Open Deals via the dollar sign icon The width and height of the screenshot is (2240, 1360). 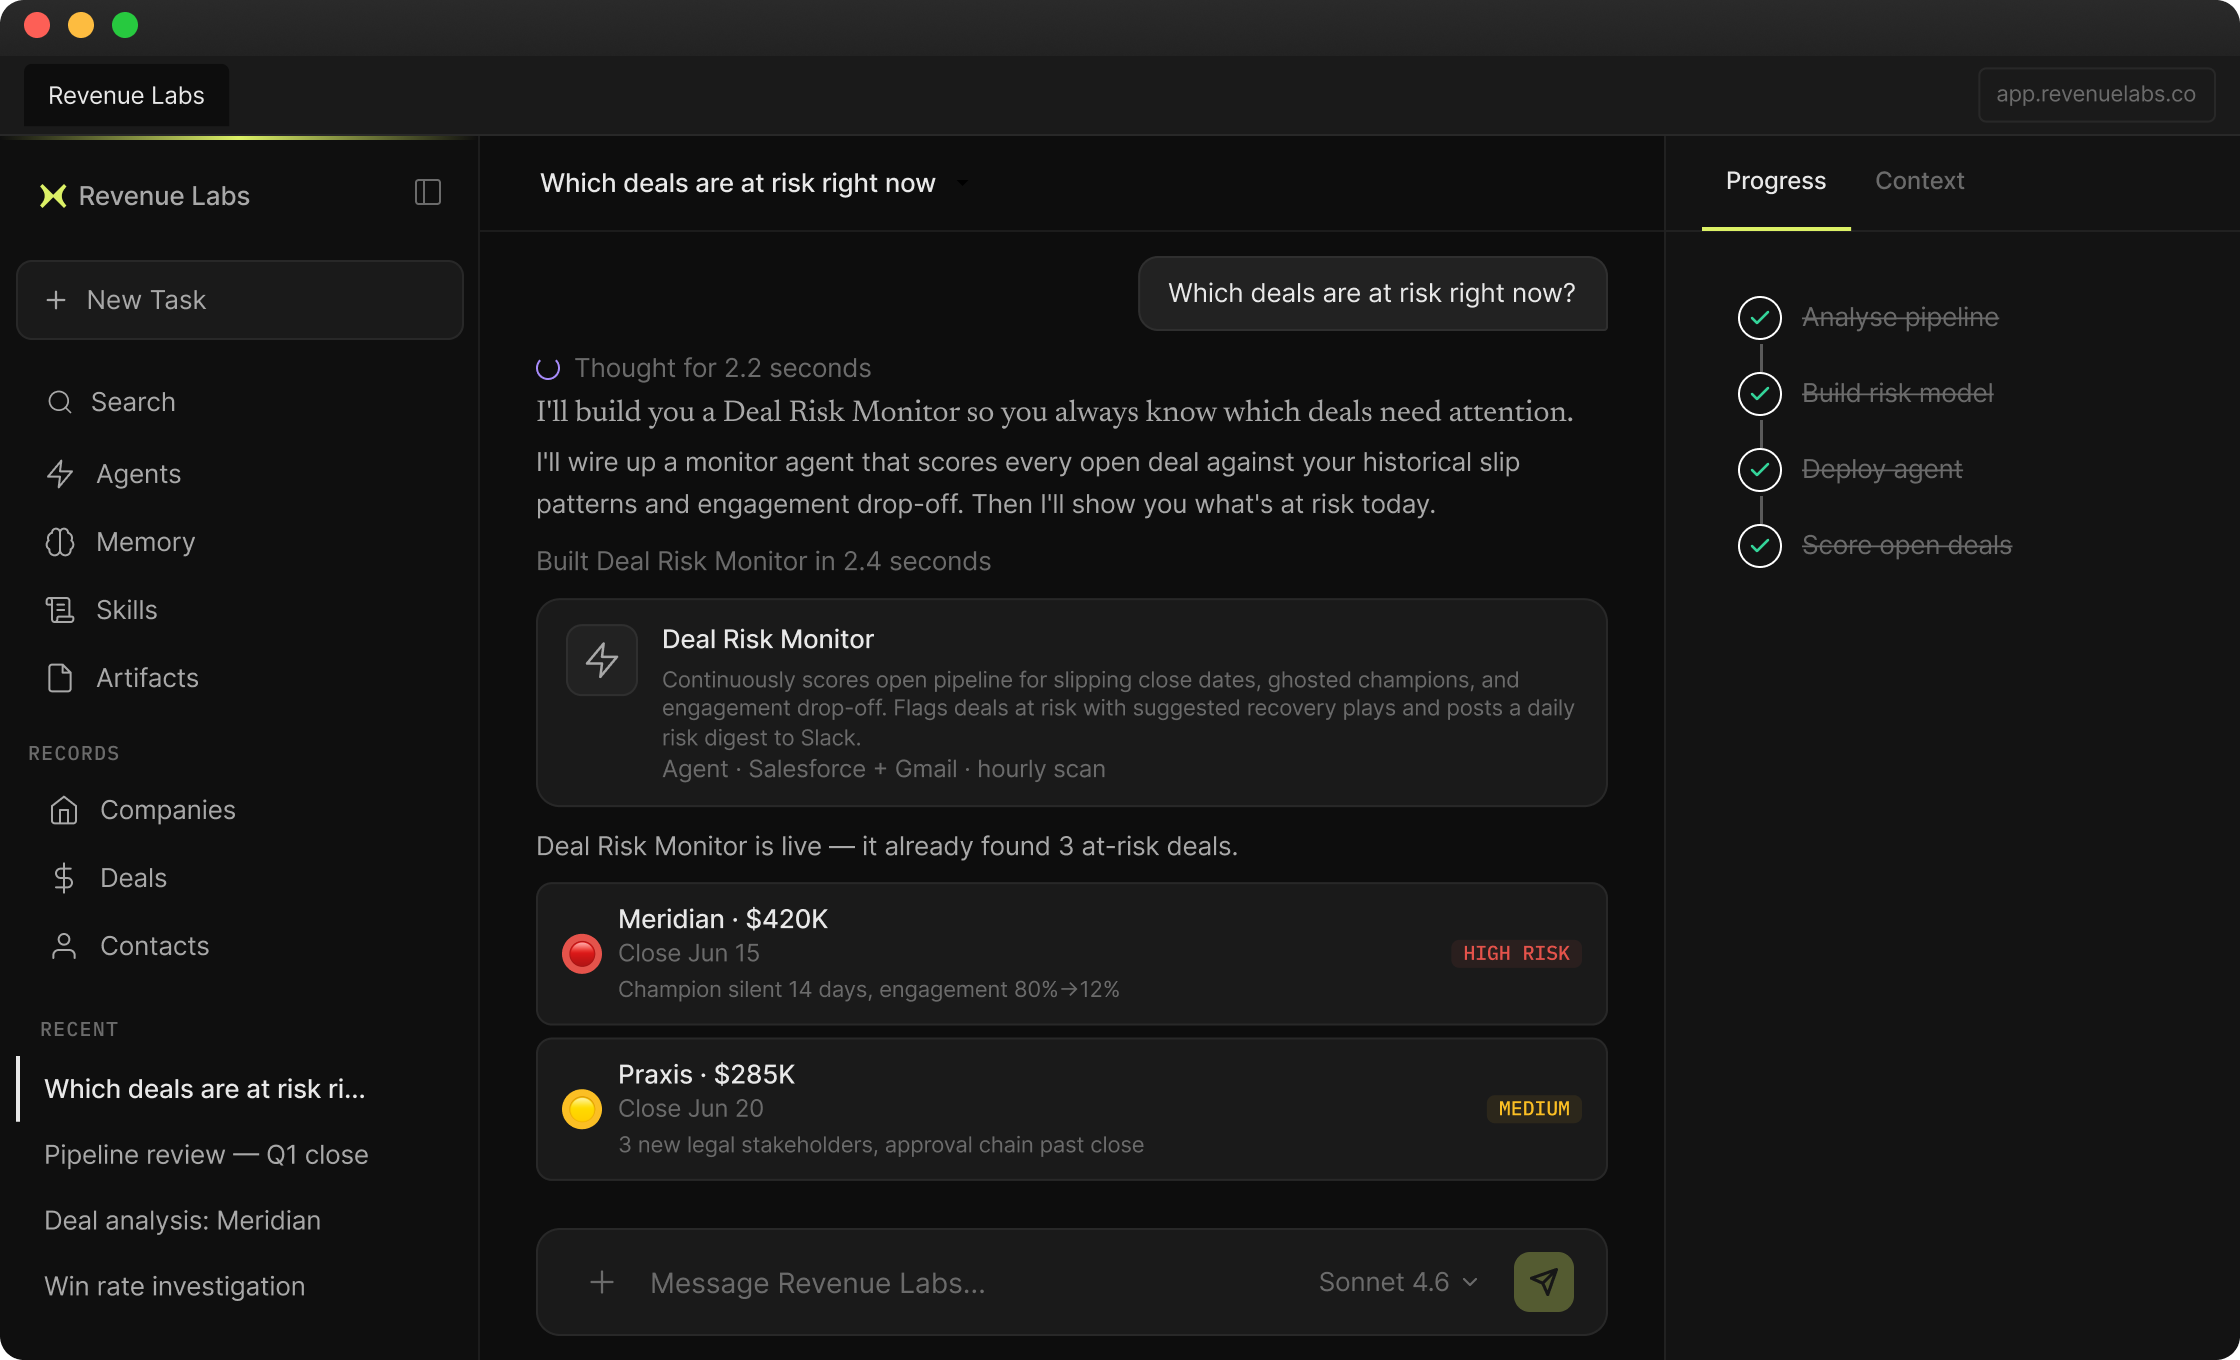click(x=64, y=878)
